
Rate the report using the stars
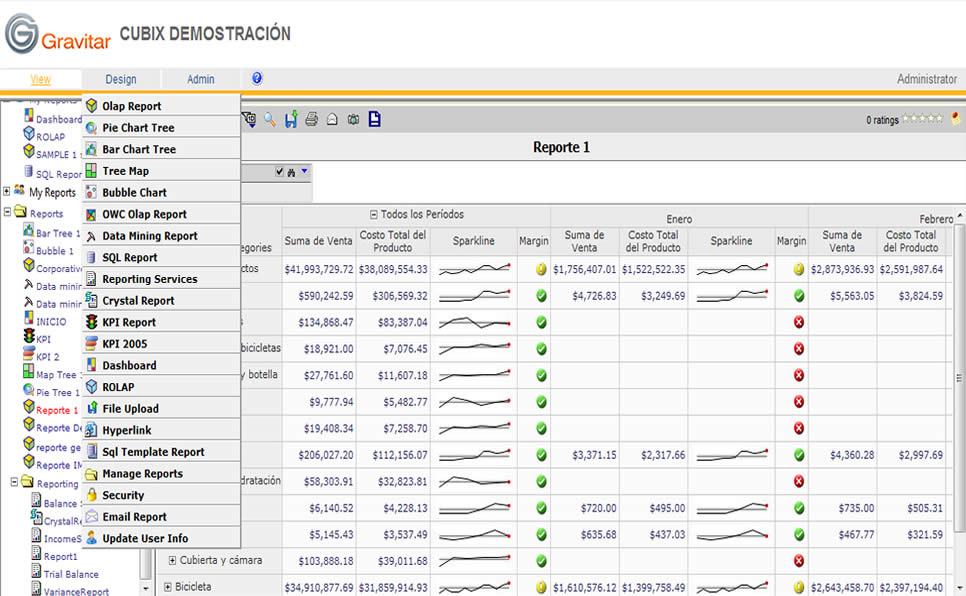pyautogui.click(x=922, y=118)
